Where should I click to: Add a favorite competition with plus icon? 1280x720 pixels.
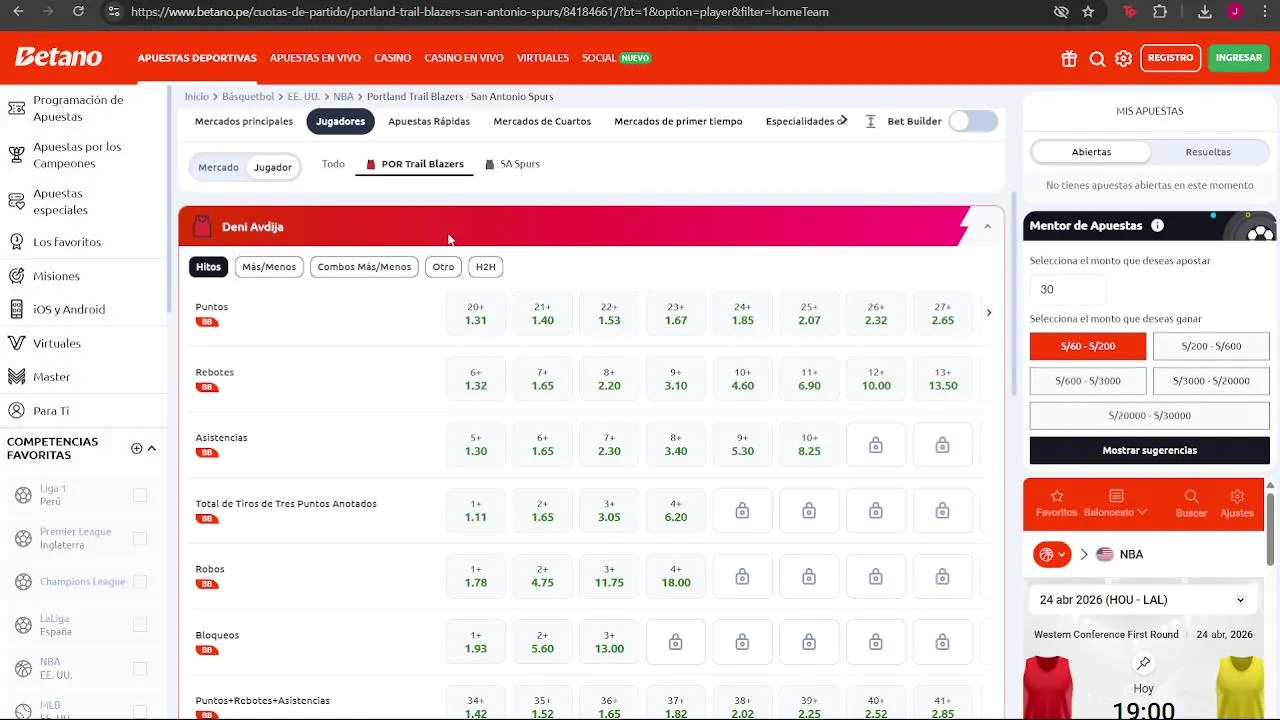136,448
